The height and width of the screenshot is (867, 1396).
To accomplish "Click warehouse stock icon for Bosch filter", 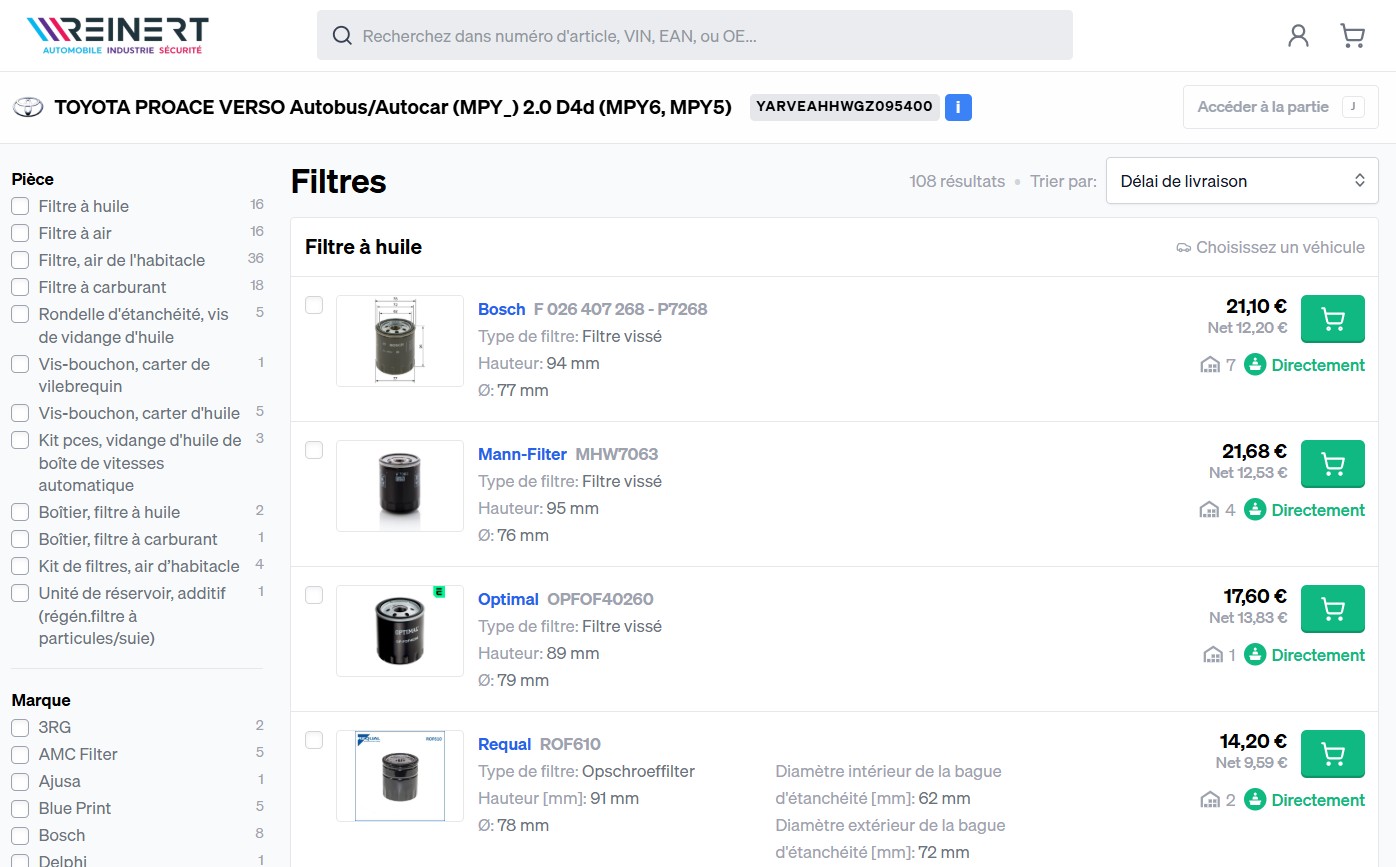I will point(1210,365).
